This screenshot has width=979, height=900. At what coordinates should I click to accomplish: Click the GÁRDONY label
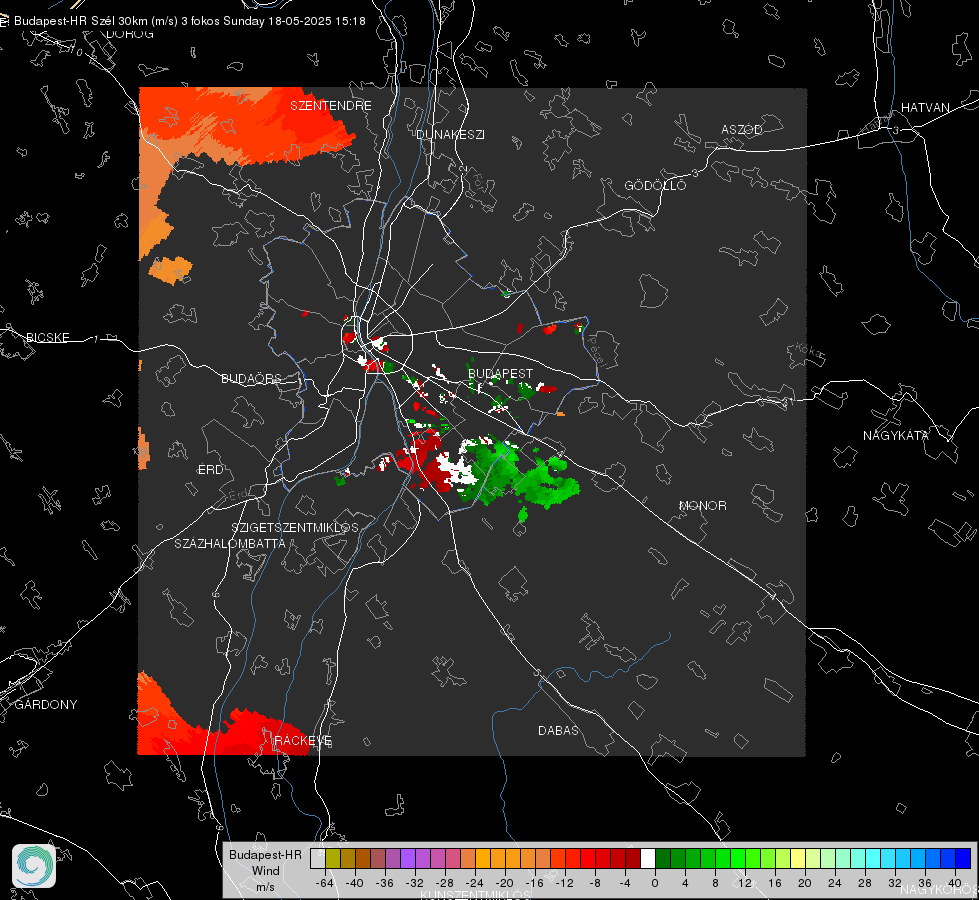(46, 705)
